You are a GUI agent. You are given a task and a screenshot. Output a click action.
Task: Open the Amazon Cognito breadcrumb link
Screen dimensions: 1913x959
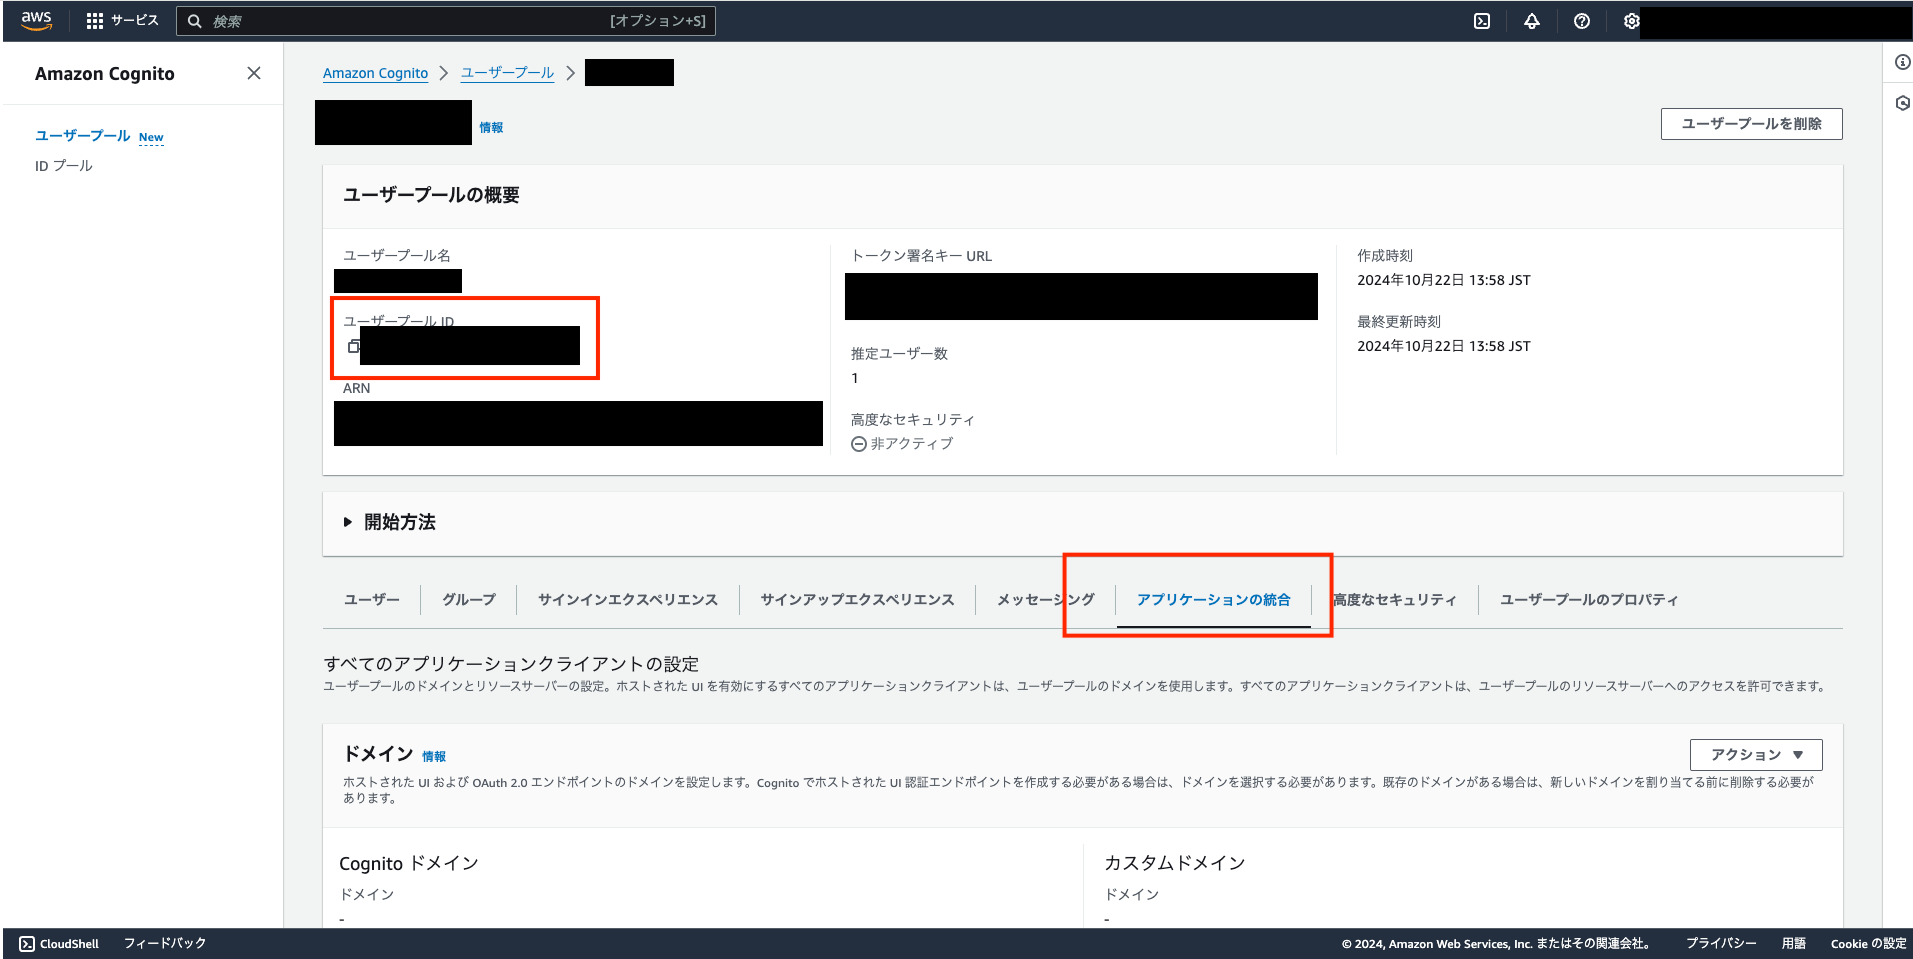tap(375, 73)
